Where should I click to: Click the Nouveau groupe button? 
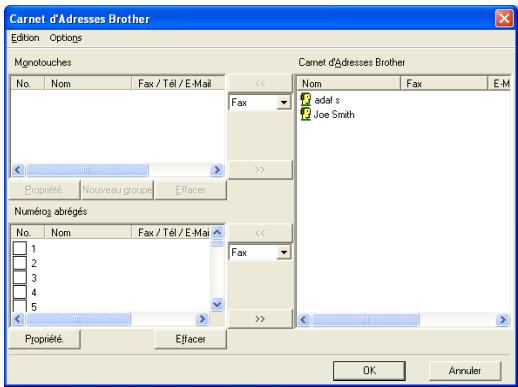(x=117, y=190)
